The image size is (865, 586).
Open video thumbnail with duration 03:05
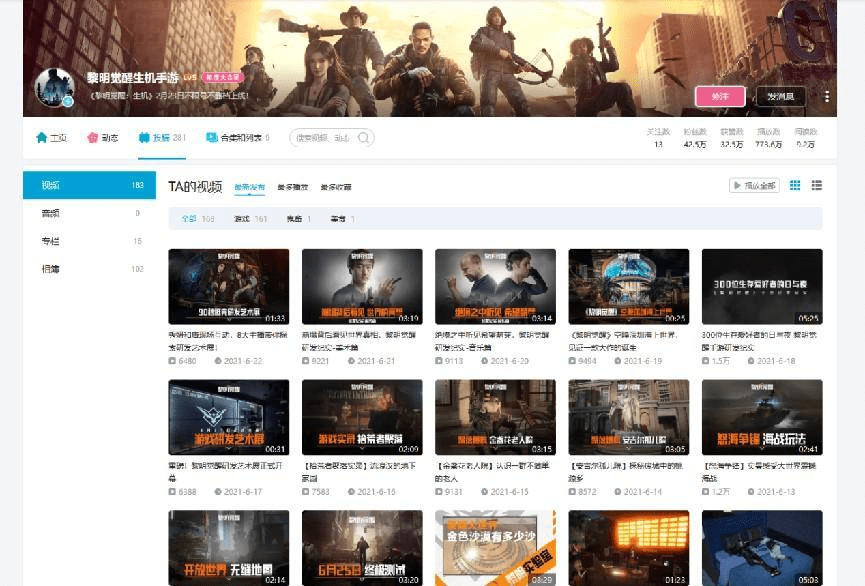click(629, 417)
